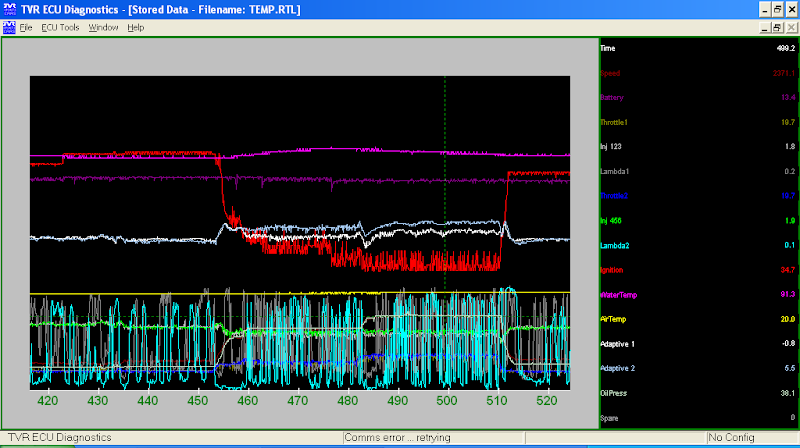The height and width of the screenshot is (448, 800).
Task: Close the inner Stored Data window
Action: click(791, 28)
